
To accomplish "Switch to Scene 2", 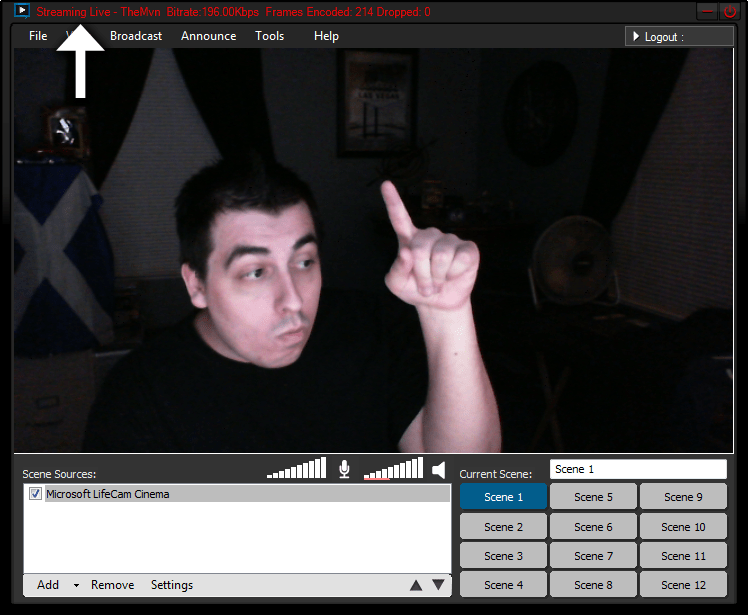I will (x=503, y=527).
